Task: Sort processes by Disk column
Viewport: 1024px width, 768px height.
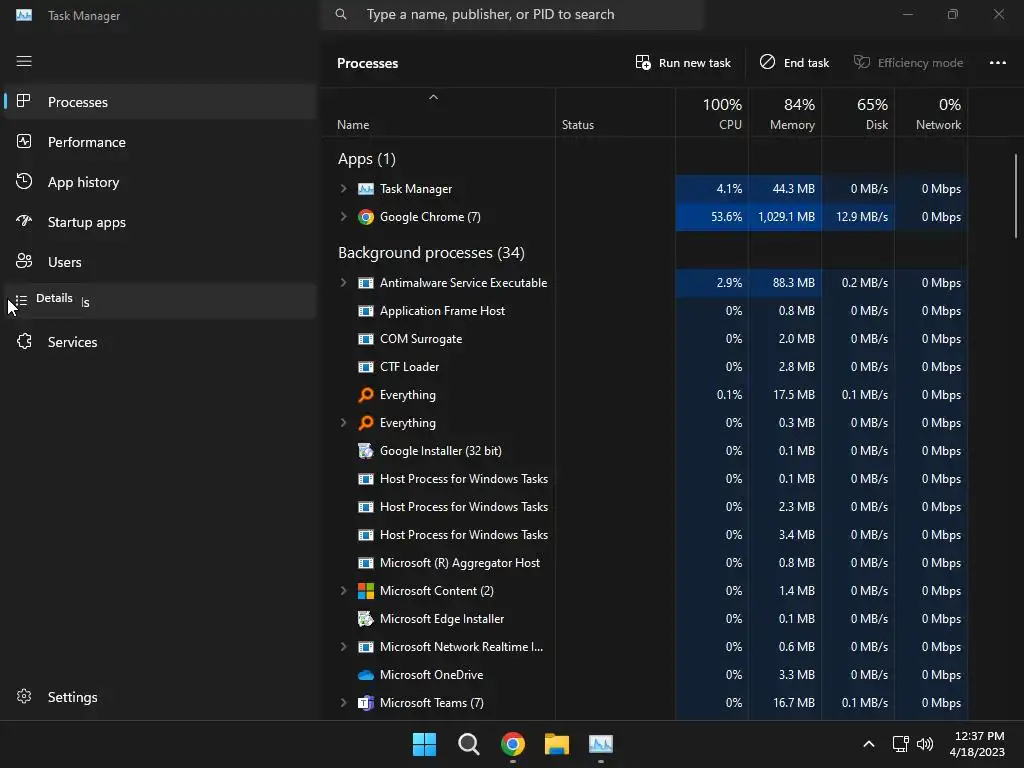Action: pyautogui.click(x=858, y=113)
